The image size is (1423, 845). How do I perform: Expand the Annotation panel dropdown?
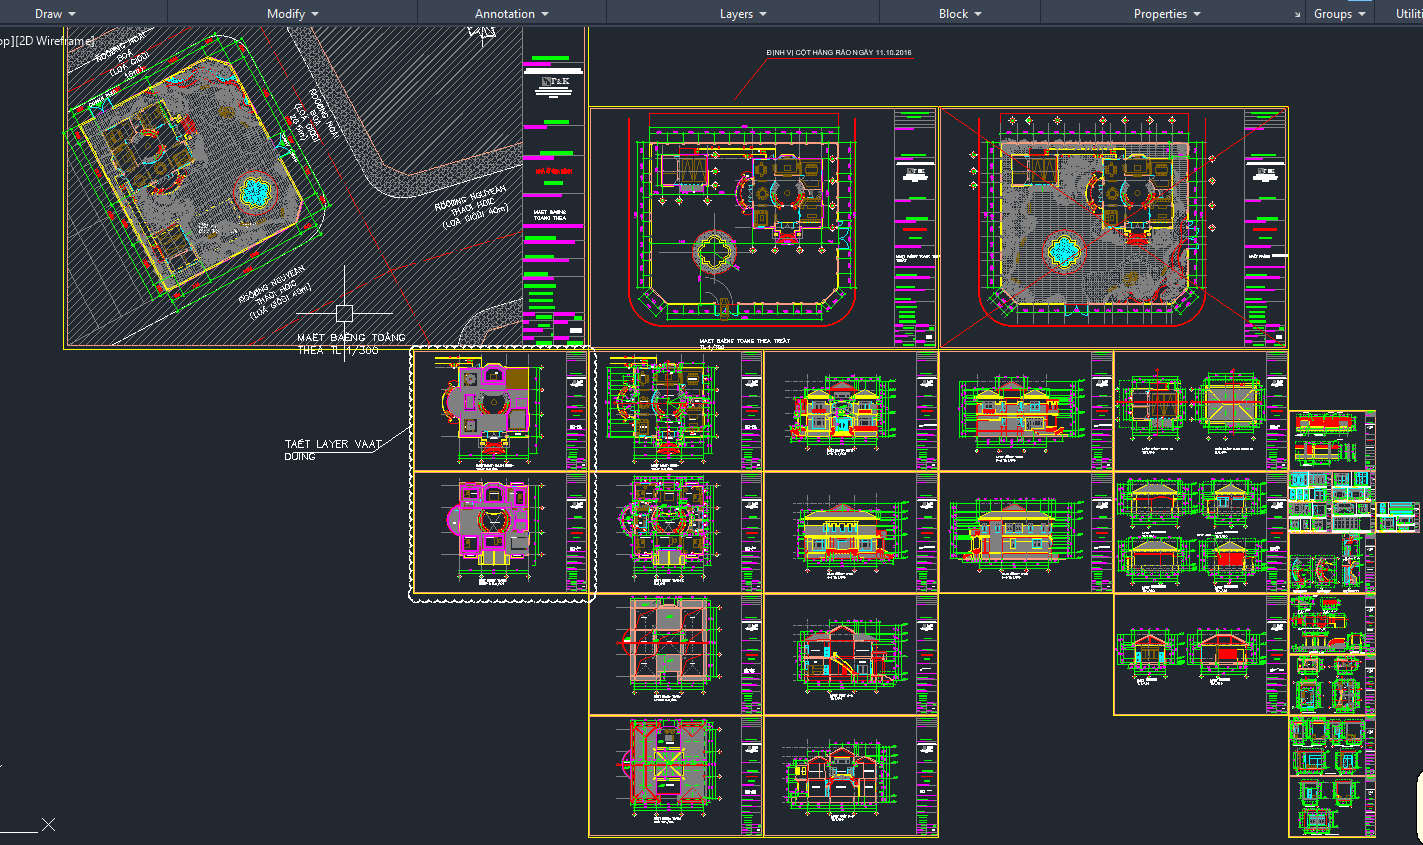(511, 14)
